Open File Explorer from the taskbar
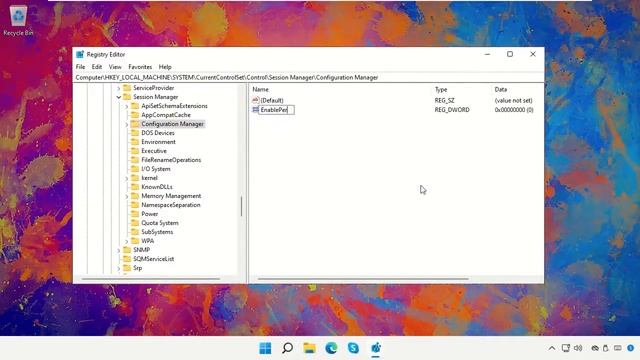 point(309,348)
